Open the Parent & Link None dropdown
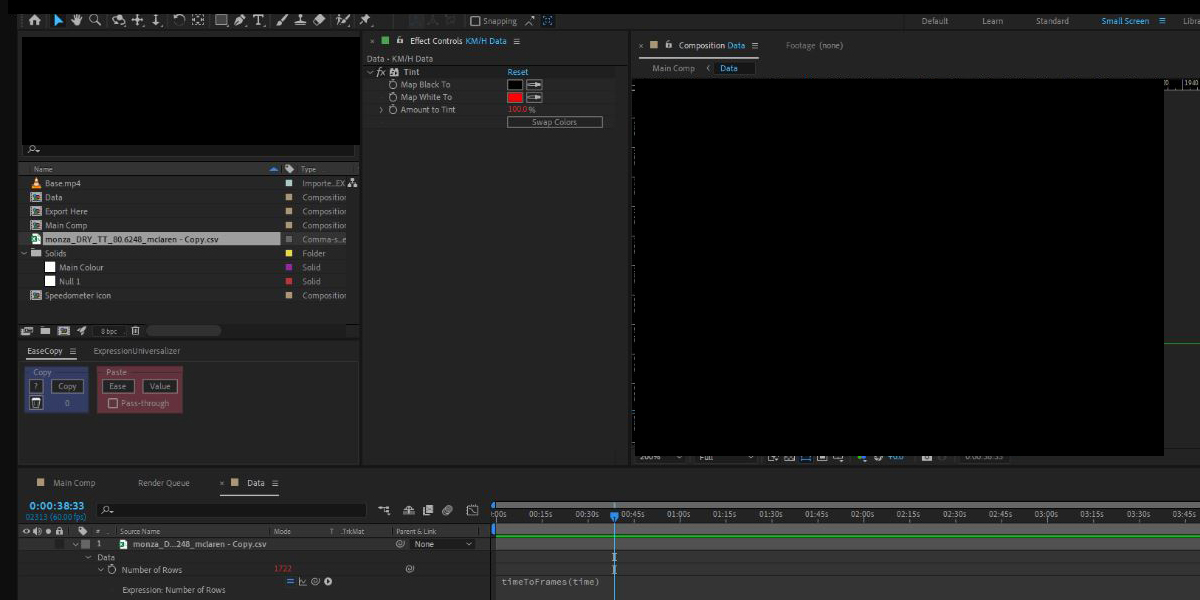Screen dimensions: 1200x600 [443, 544]
